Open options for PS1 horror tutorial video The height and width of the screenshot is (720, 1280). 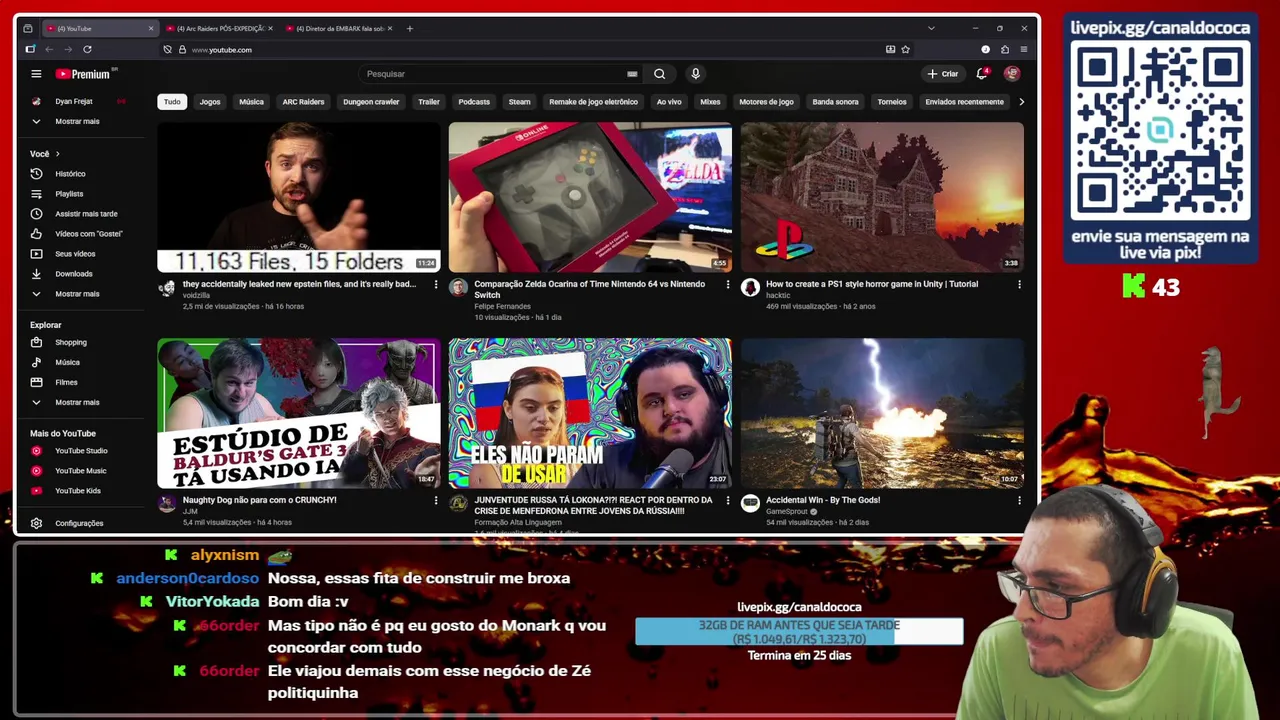tap(1019, 285)
